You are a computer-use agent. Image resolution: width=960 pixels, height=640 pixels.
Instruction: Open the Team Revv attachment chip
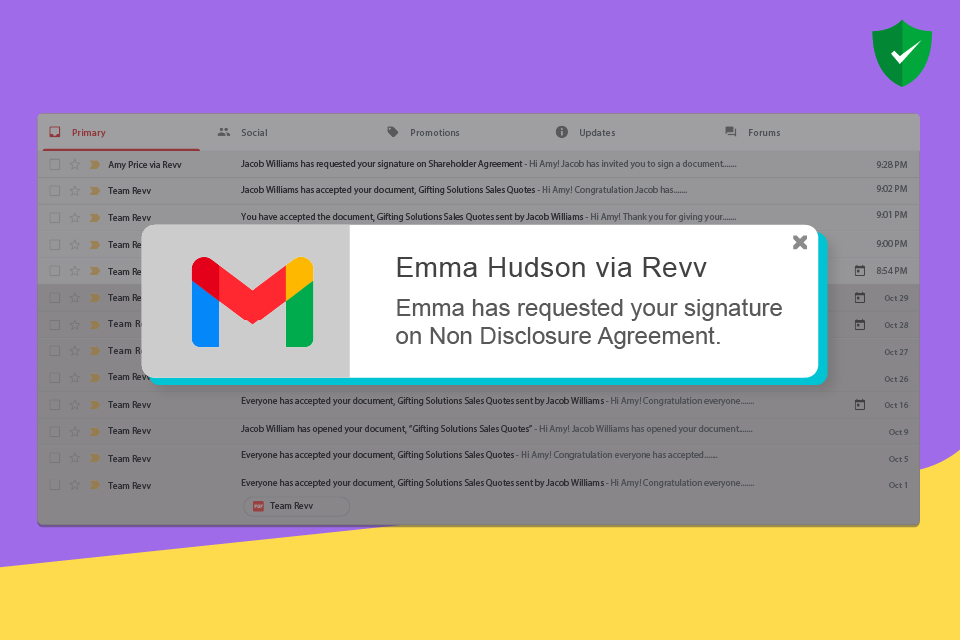point(297,506)
